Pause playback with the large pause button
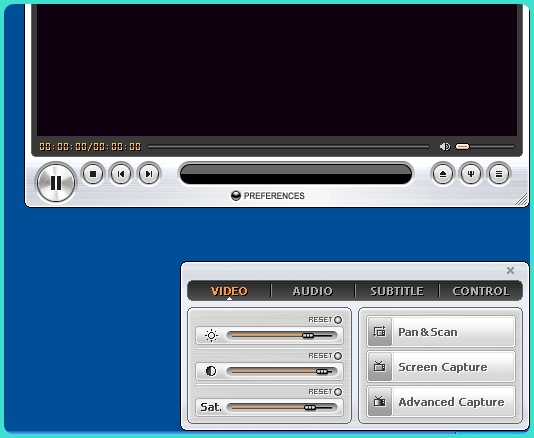The height and width of the screenshot is (438, 534). coord(56,183)
